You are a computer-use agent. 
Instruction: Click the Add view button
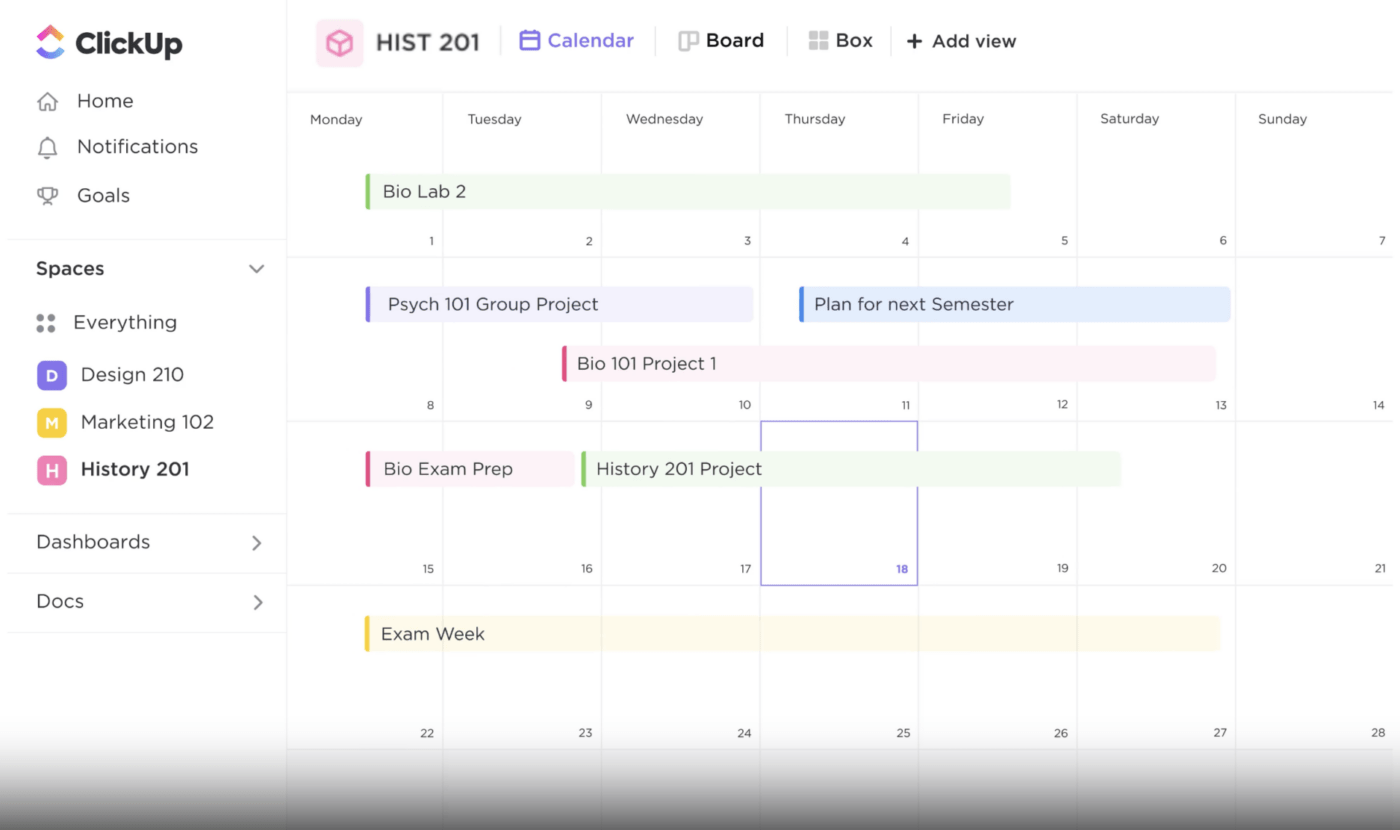(x=961, y=41)
